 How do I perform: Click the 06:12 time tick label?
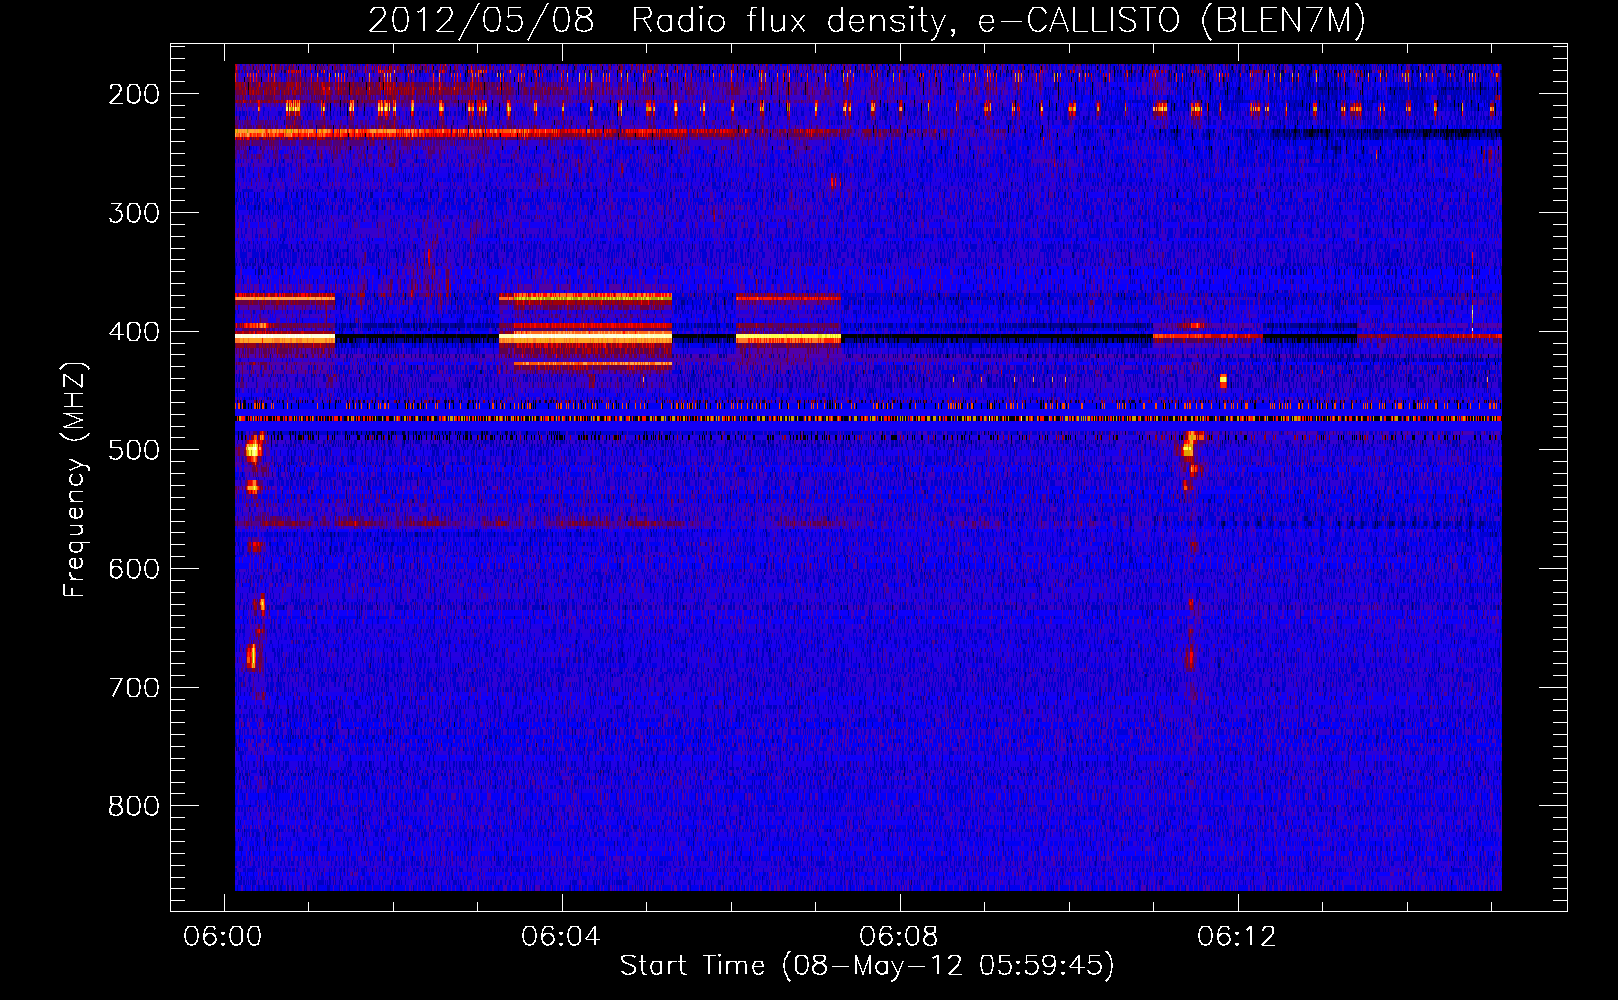click(x=1236, y=936)
